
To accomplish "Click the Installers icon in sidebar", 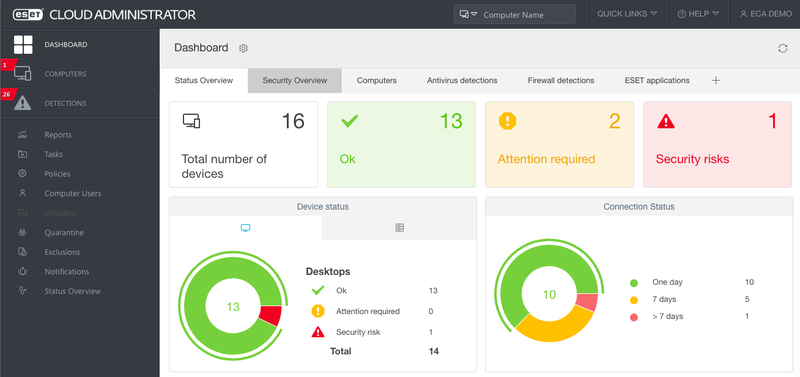I will click(x=22, y=213).
